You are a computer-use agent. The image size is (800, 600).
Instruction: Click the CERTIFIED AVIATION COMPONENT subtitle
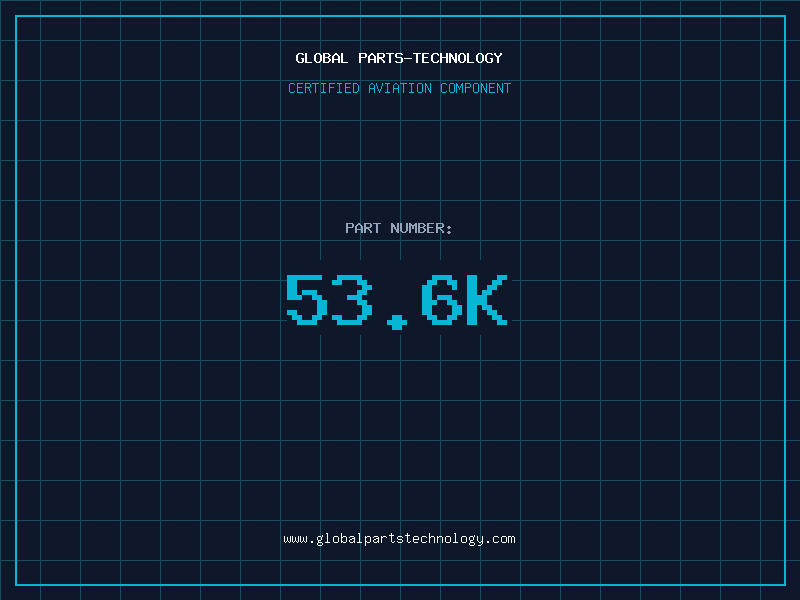pos(399,88)
